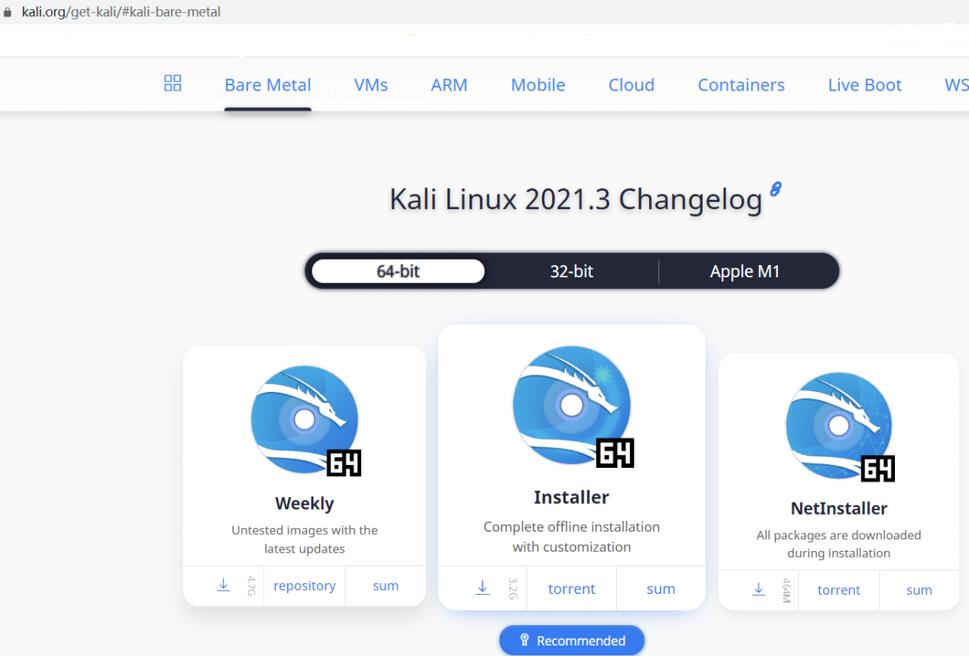Go to the ARM tab
This screenshot has width=969, height=656.
[x=449, y=85]
